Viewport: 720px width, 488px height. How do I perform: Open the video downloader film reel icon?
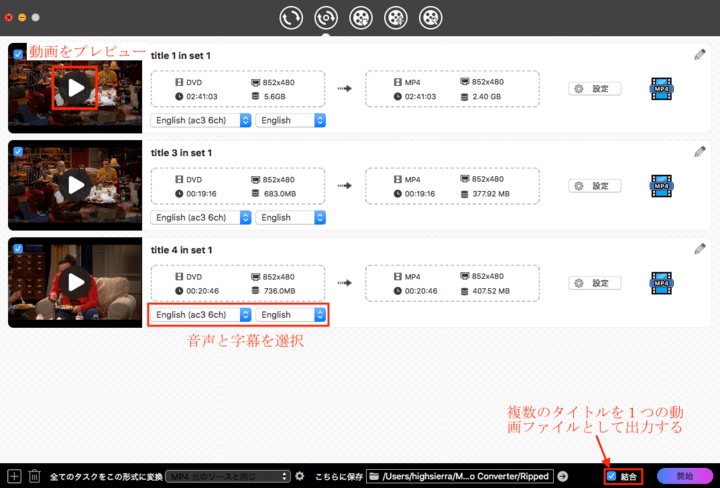tap(361, 17)
